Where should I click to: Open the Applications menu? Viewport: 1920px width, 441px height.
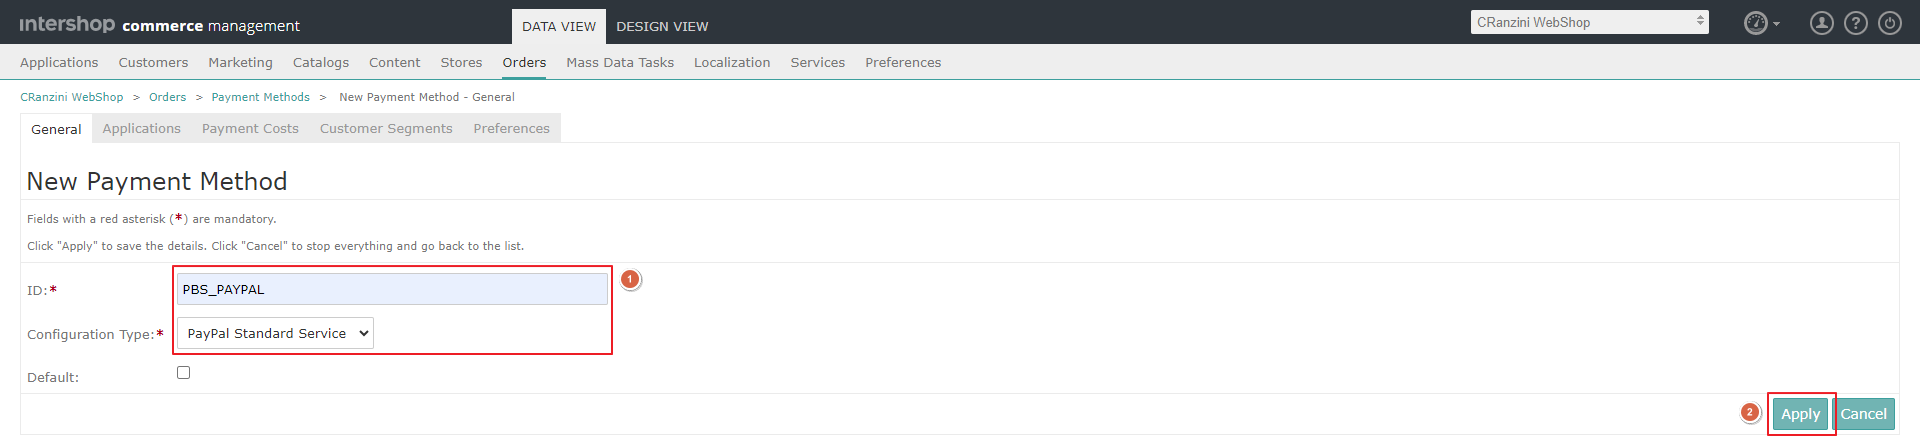point(59,62)
